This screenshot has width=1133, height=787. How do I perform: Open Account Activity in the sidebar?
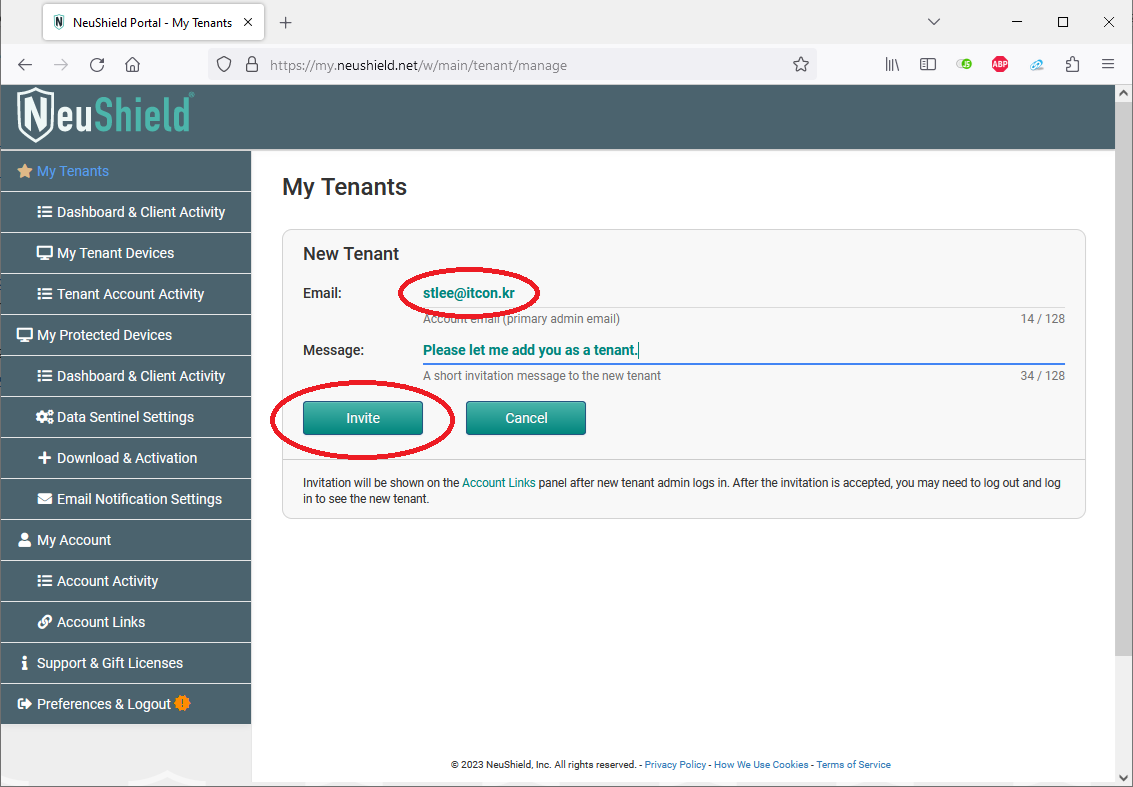[x=126, y=581]
